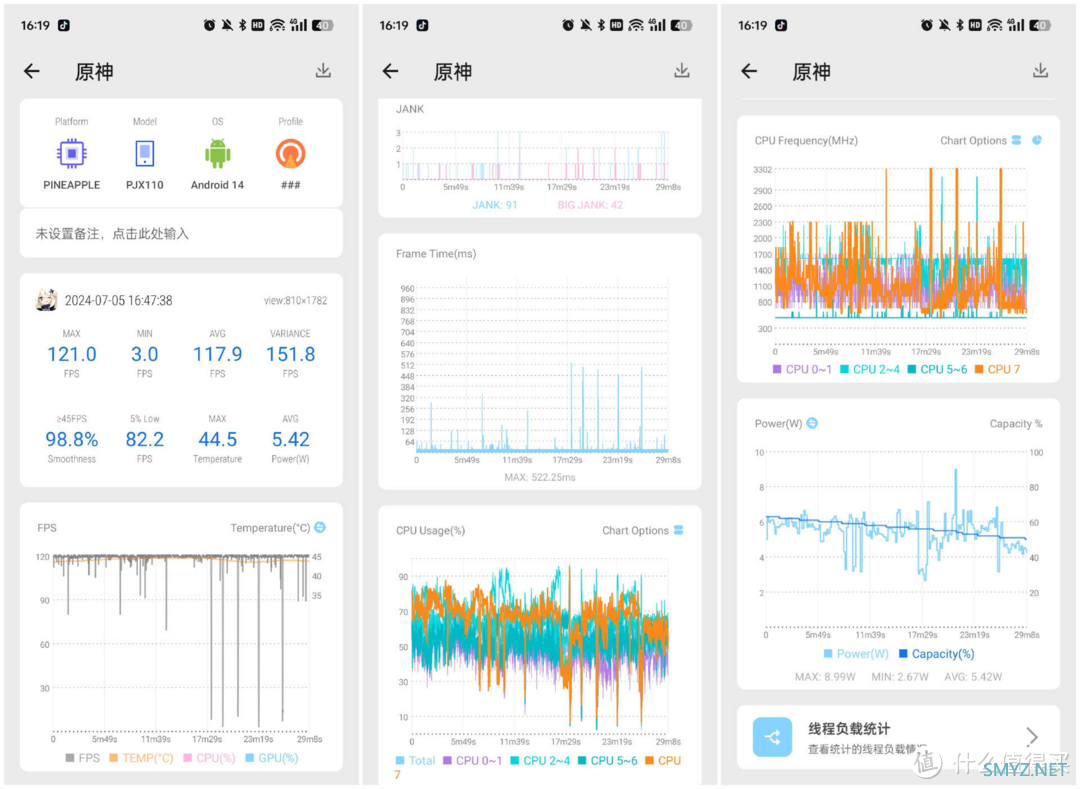The width and height of the screenshot is (1080, 789).
Task: Select the MAX: 8.99W power text
Action: tap(825, 677)
